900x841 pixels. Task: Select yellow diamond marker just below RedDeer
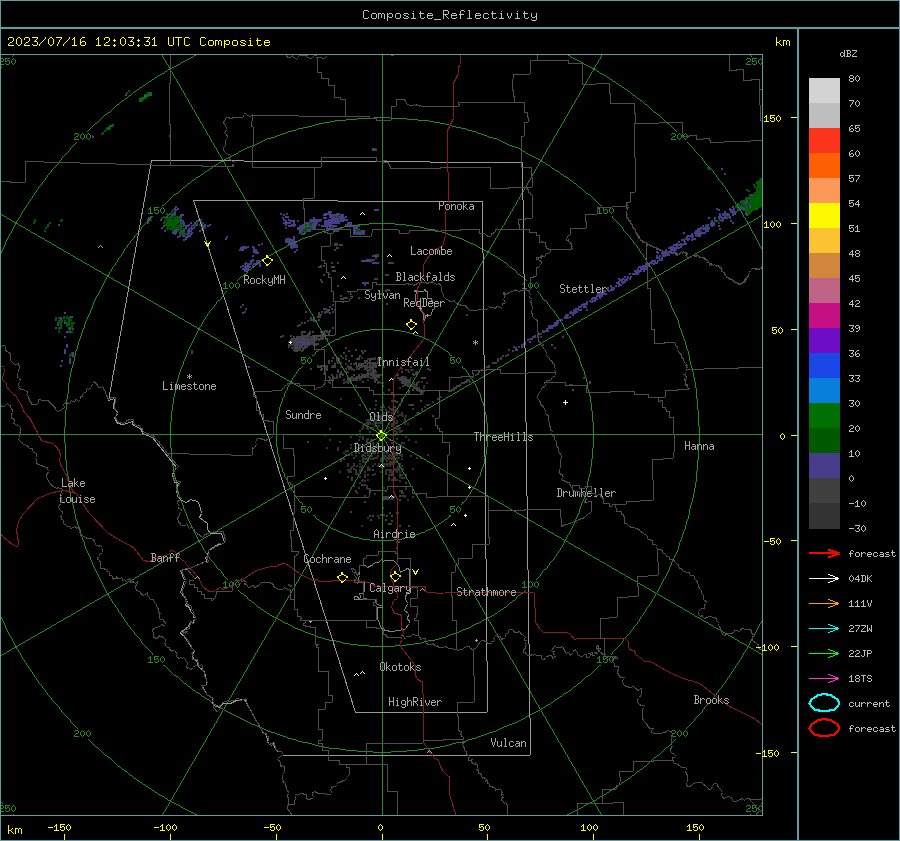point(411,324)
